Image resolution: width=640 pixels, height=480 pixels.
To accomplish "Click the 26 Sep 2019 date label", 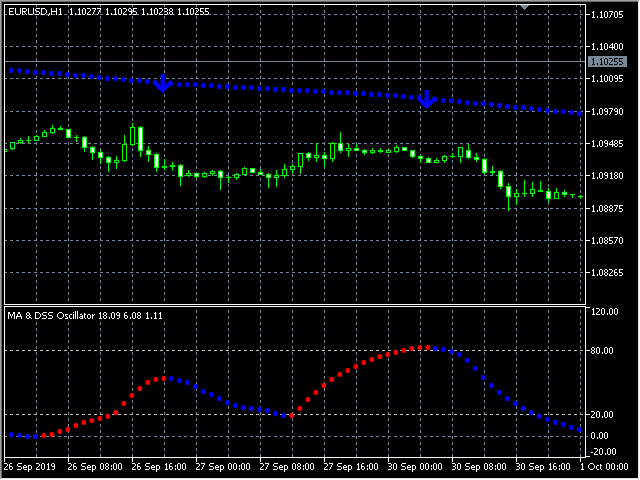I will pos(28,467).
